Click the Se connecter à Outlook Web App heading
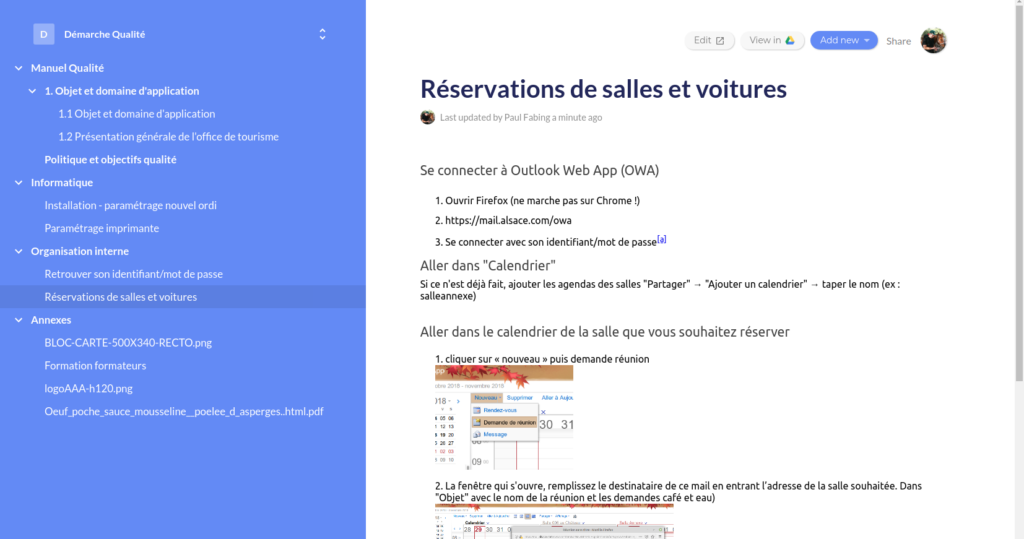This screenshot has height=539, width=1024. (x=539, y=171)
